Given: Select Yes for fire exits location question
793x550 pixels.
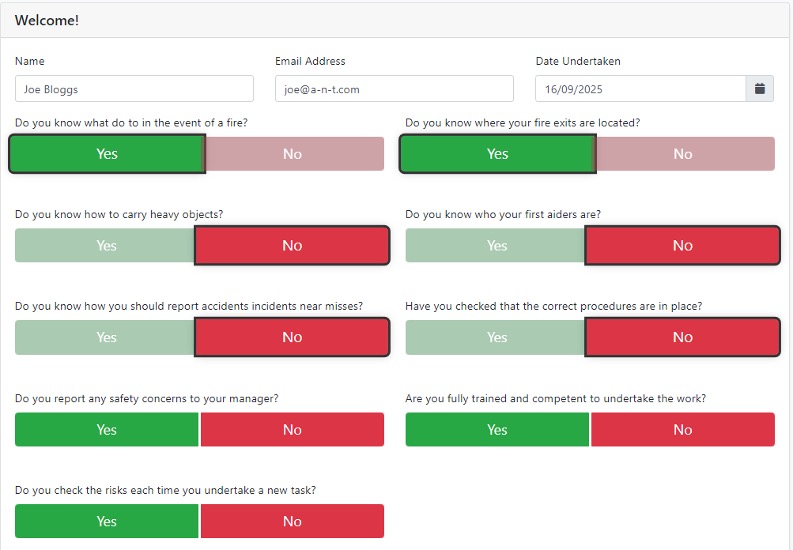Looking at the screenshot, I should pyautogui.click(x=498, y=154).
